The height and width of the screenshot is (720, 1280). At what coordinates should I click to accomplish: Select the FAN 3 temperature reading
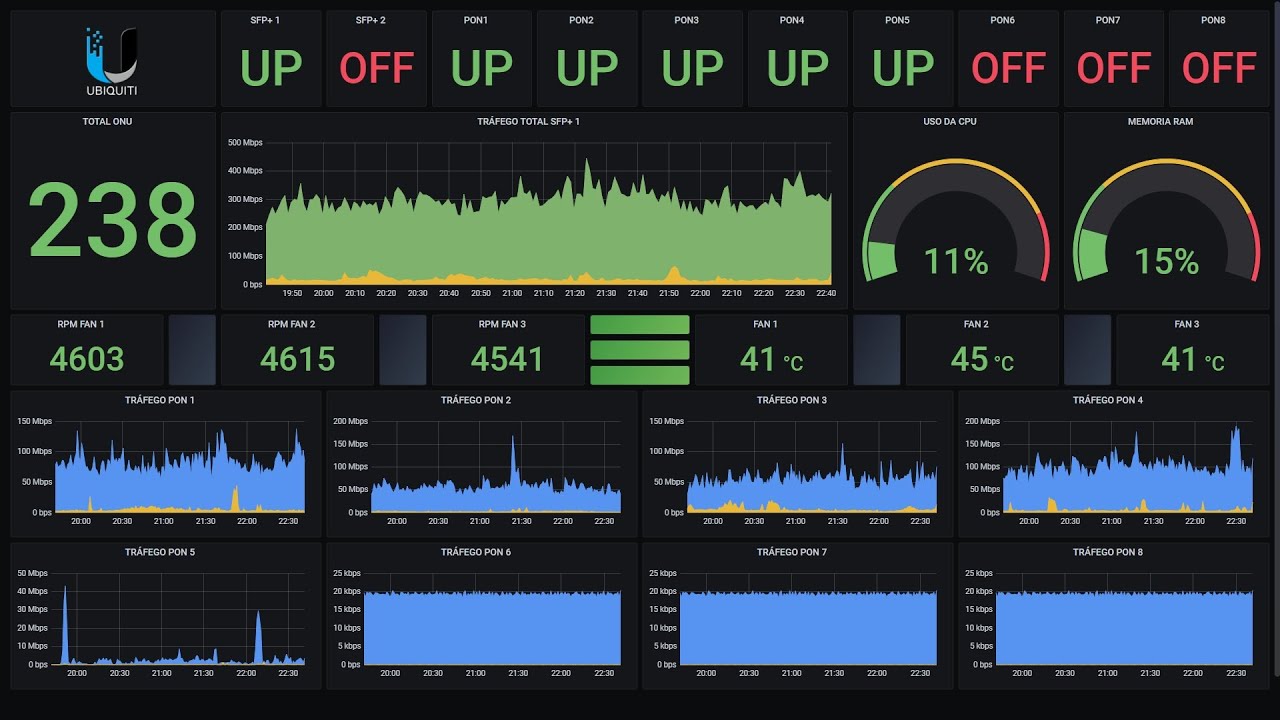click(x=1193, y=360)
